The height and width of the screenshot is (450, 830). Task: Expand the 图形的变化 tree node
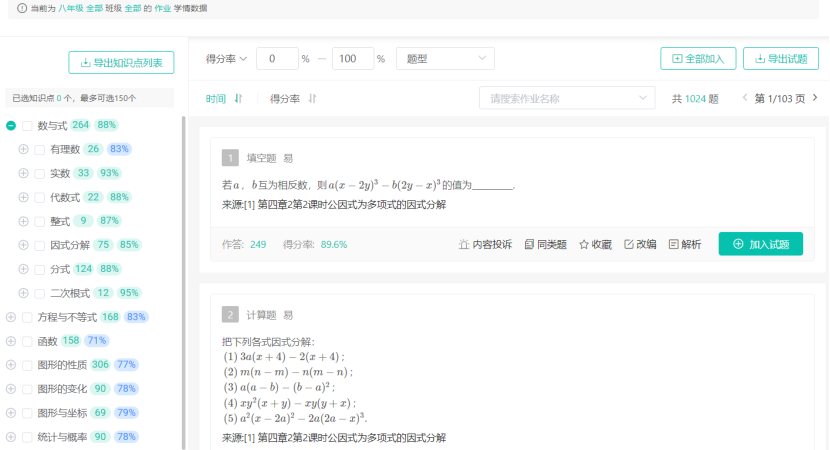11,389
